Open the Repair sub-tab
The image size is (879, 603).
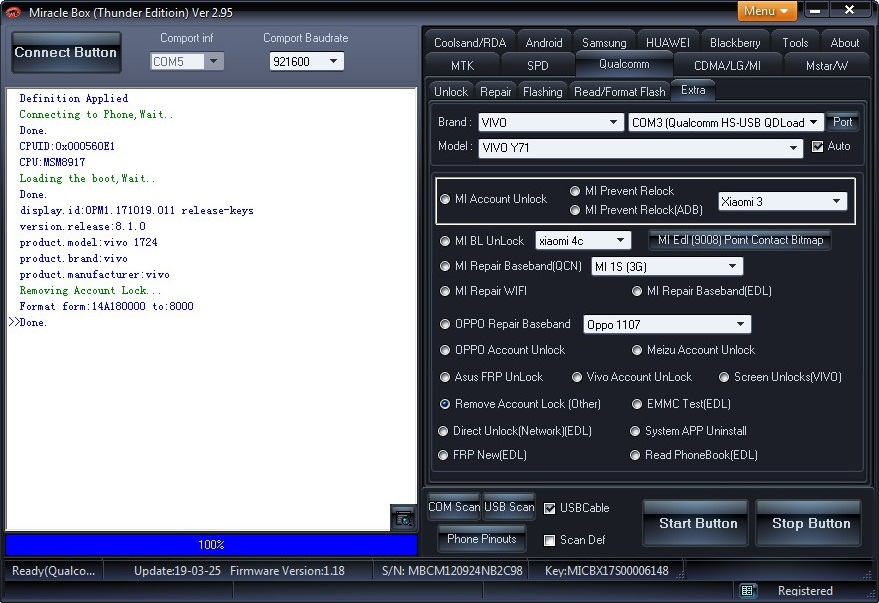(496, 91)
